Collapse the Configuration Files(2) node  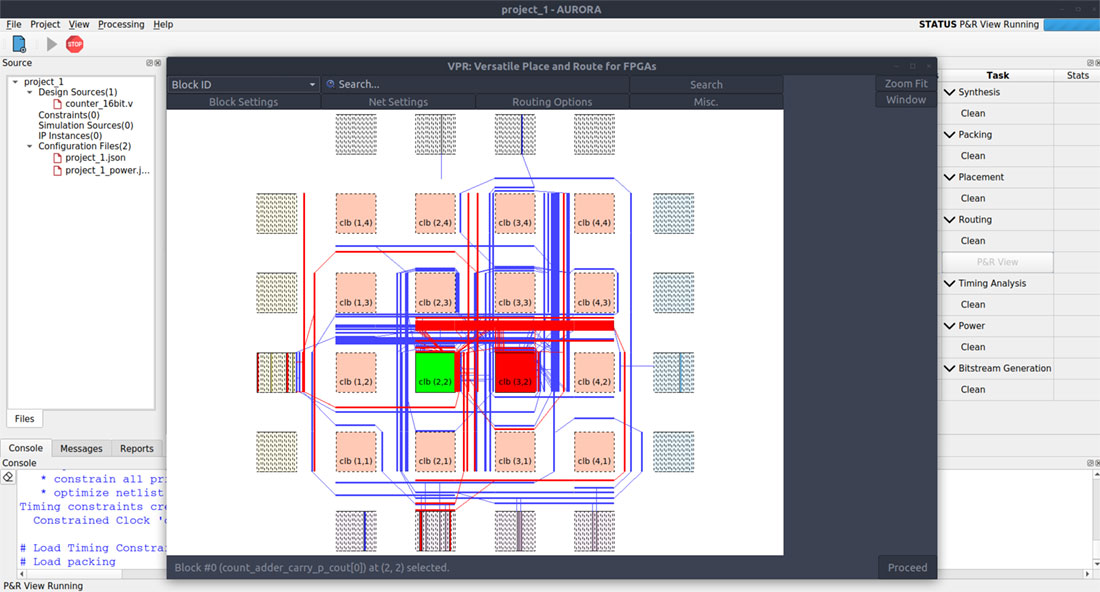[29, 147]
